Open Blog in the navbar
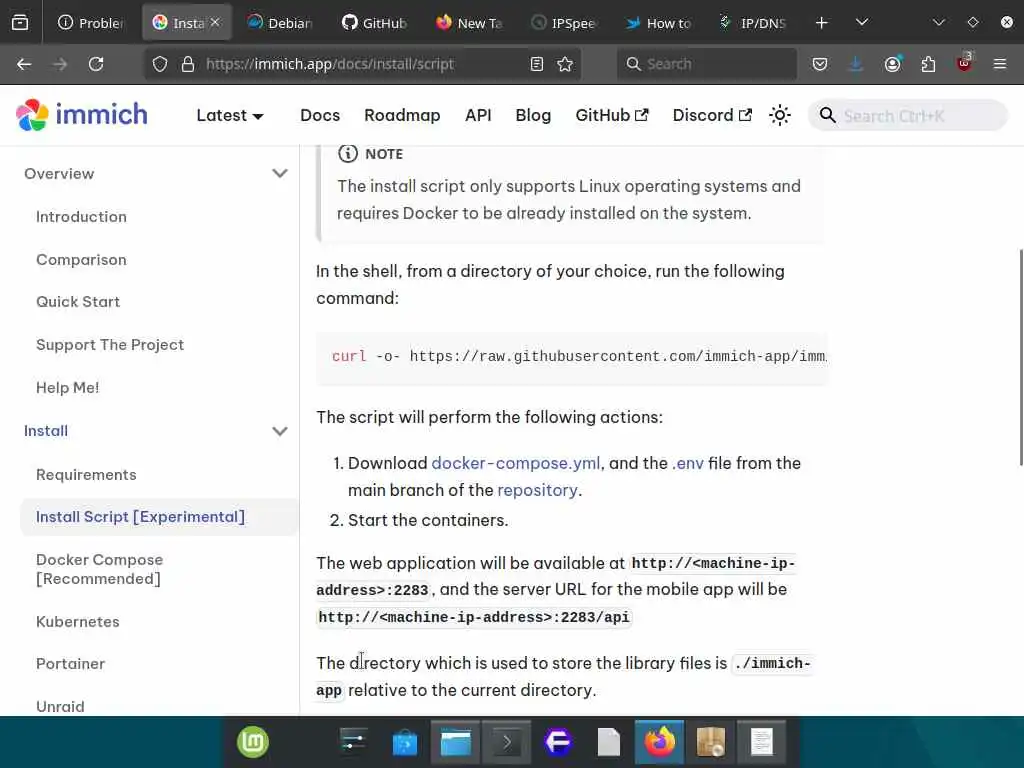The height and width of the screenshot is (768, 1024). 533,115
